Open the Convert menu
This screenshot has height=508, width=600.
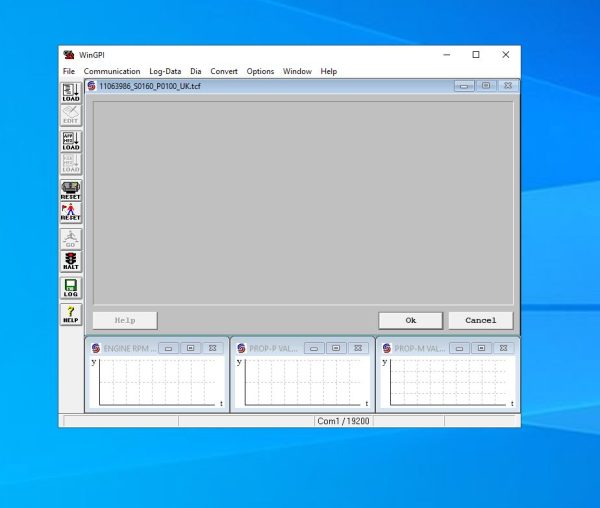pyautogui.click(x=224, y=71)
